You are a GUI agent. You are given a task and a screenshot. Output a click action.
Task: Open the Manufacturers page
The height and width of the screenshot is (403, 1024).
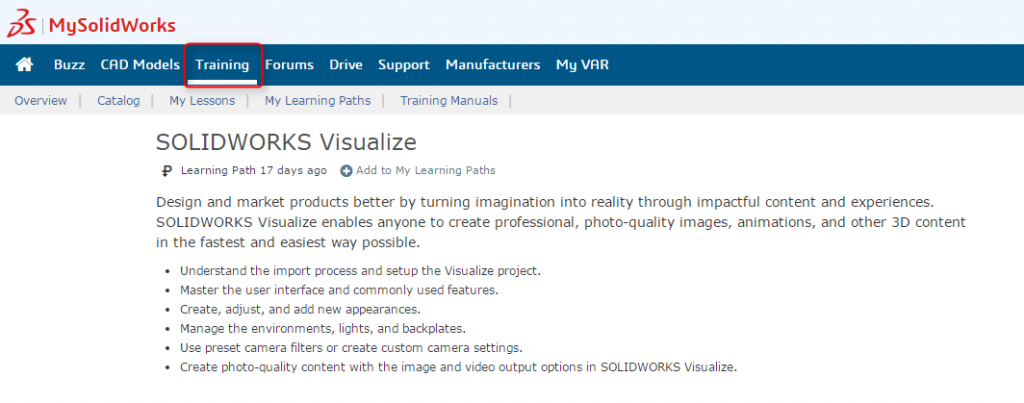pyautogui.click(x=493, y=65)
